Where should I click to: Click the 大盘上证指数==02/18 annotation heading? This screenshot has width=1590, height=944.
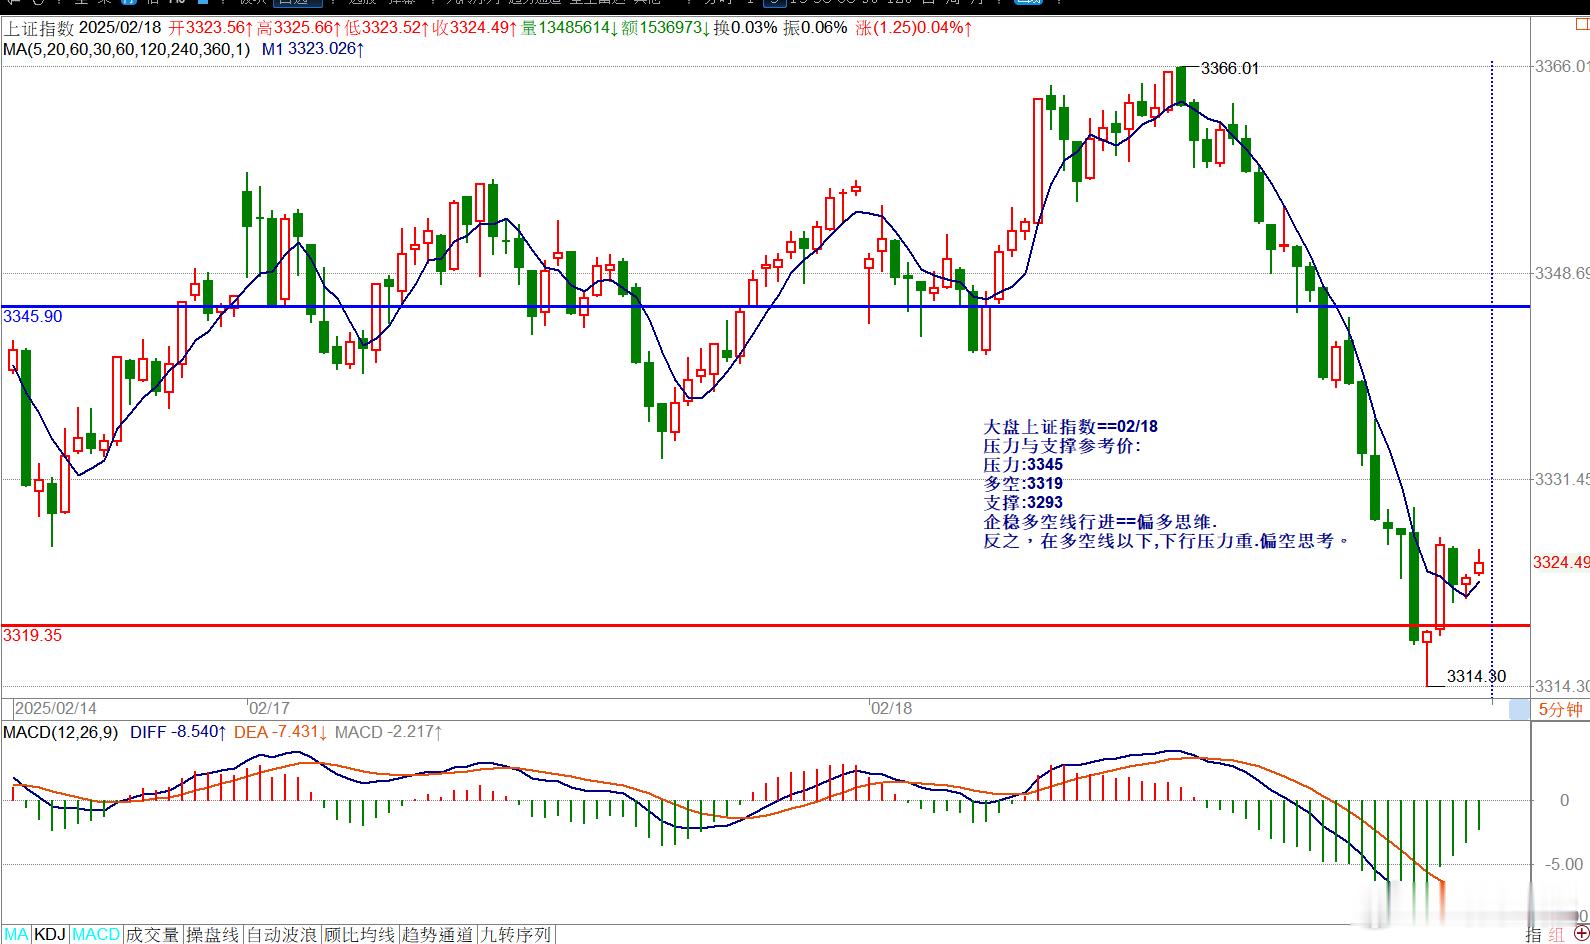pos(1071,426)
